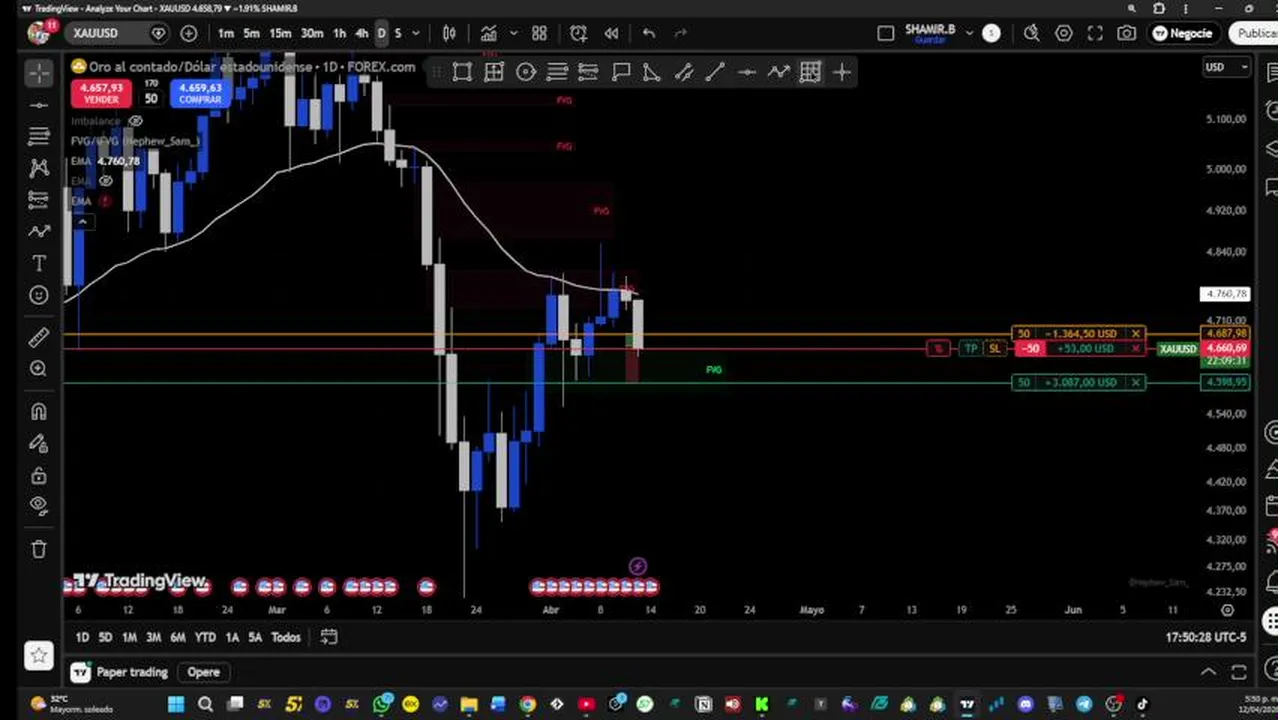Close the 3.087,00 USD take profit order

pos(1136,382)
